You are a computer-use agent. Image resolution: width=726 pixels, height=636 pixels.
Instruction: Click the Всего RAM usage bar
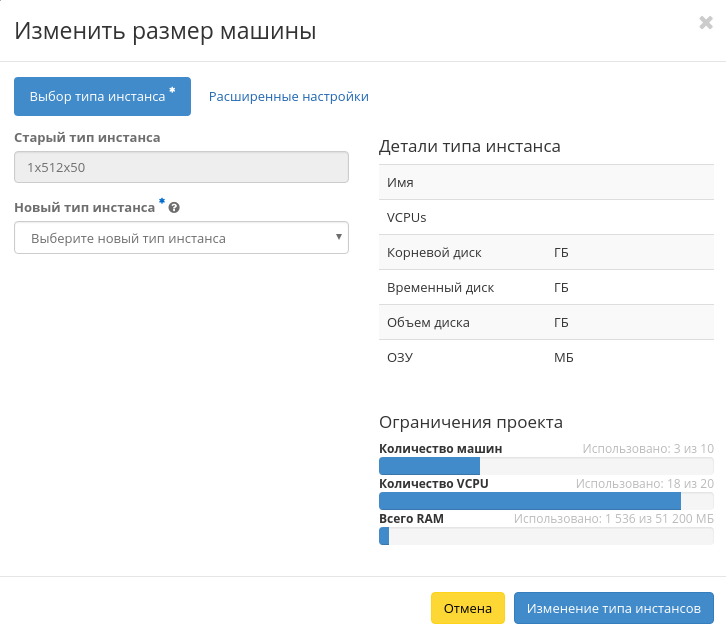(546, 536)
